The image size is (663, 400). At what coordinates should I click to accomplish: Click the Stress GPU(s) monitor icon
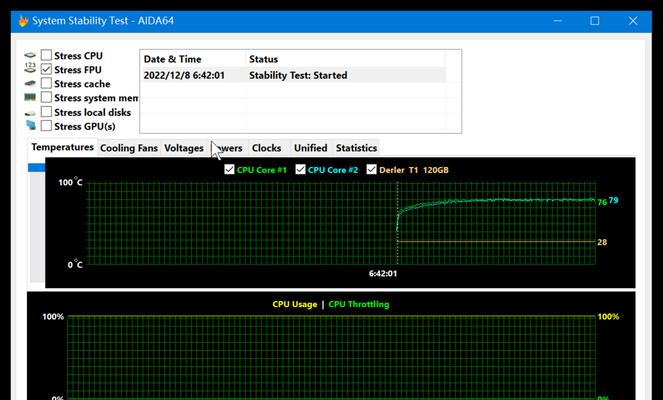(30, 125)
